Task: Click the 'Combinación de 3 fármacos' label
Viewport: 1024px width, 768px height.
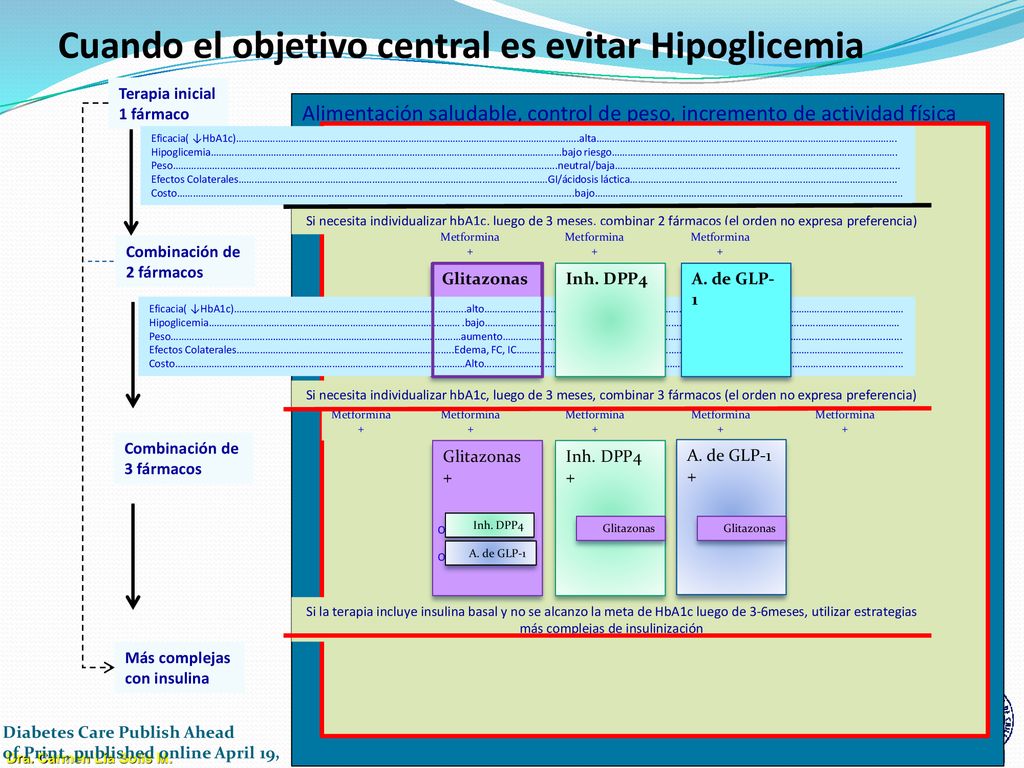Action: (x=182, y=458)
